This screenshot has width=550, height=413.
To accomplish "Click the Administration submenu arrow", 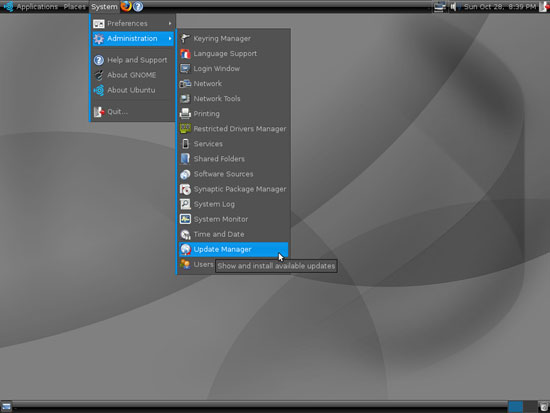I will pos(170,39).
